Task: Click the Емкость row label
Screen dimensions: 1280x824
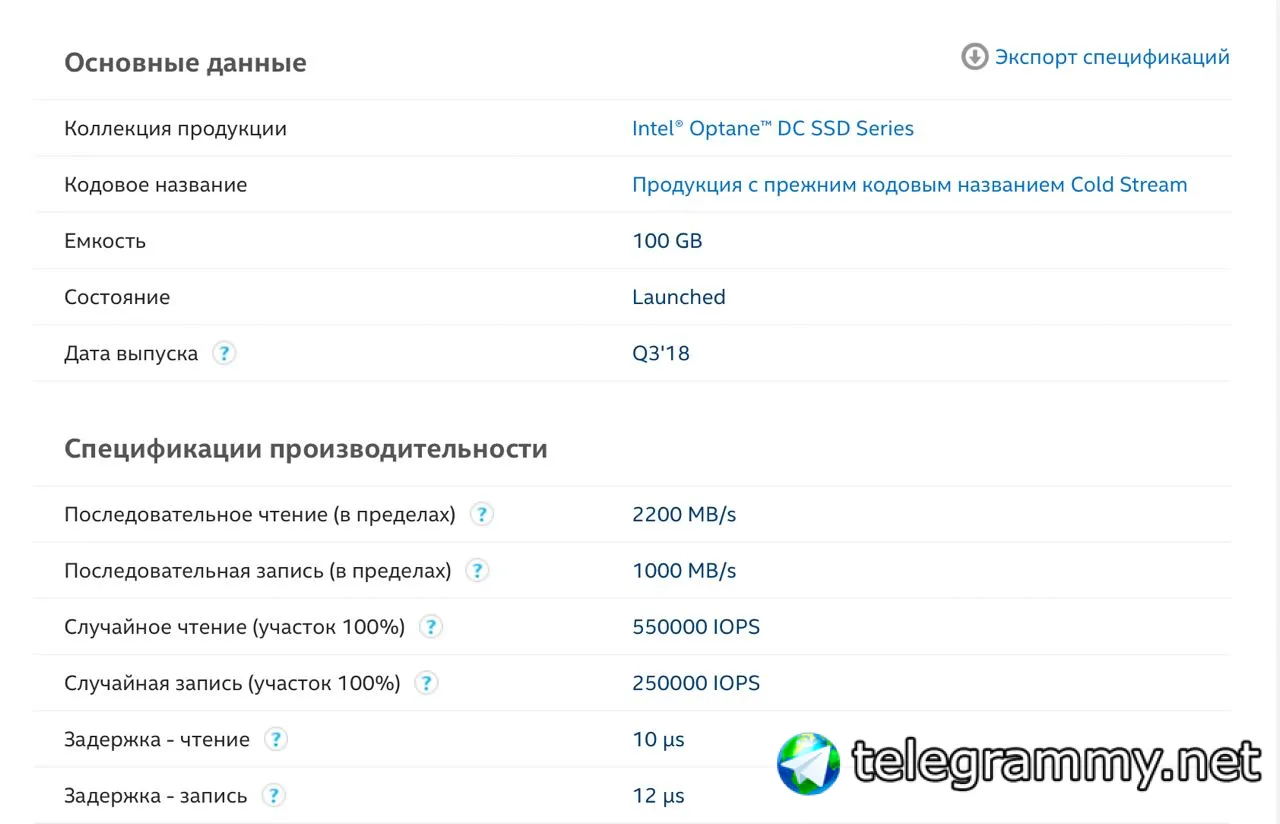Action: 105,241
